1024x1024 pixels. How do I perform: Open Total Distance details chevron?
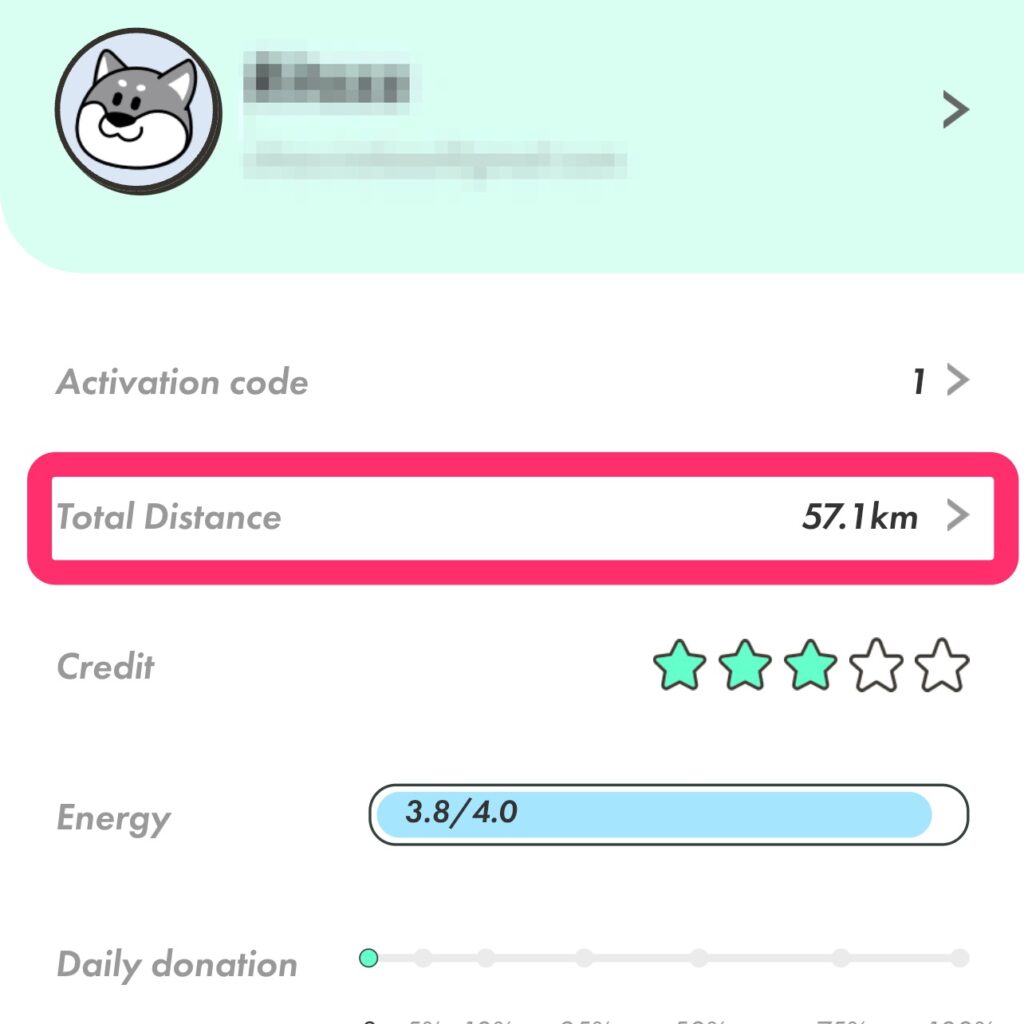tap(958, 516)
